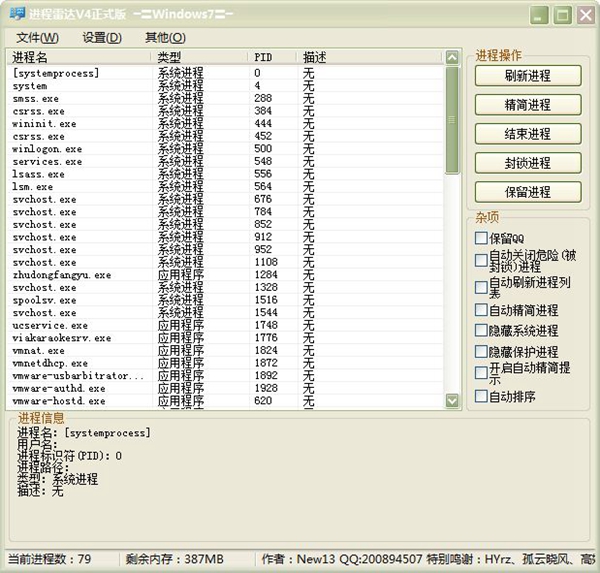Click the 进程雷达 app icon in title bar
Viewport: 600px width, 573px height.
pos(17,14)
